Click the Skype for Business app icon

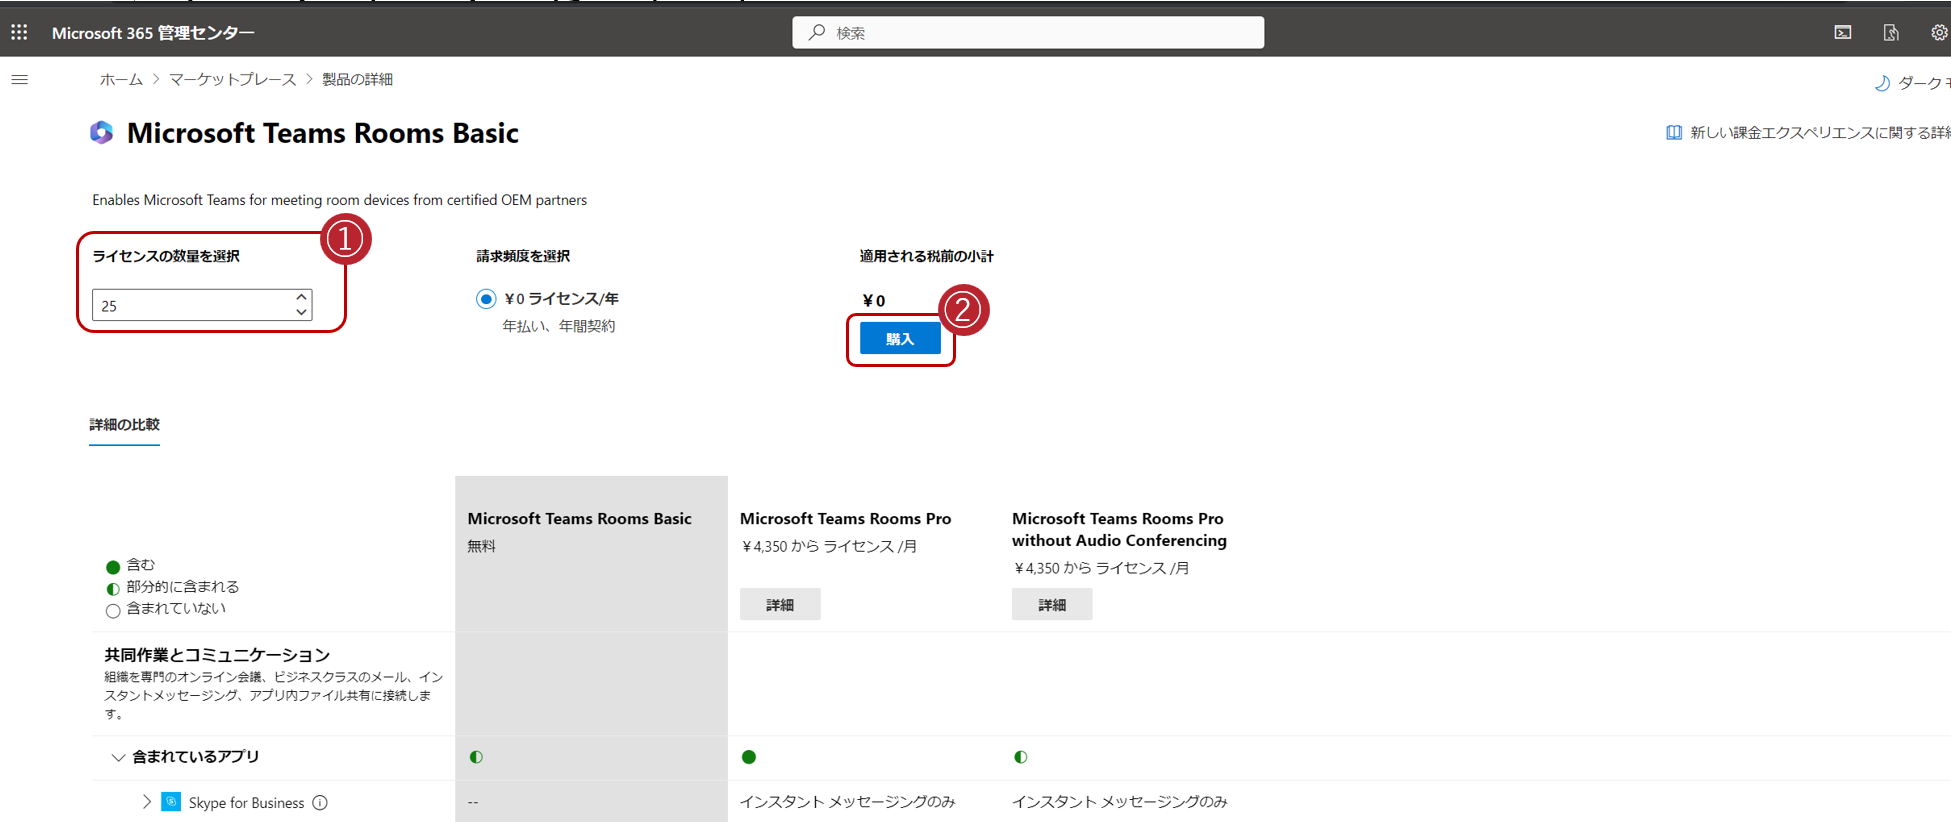(171, 802)
